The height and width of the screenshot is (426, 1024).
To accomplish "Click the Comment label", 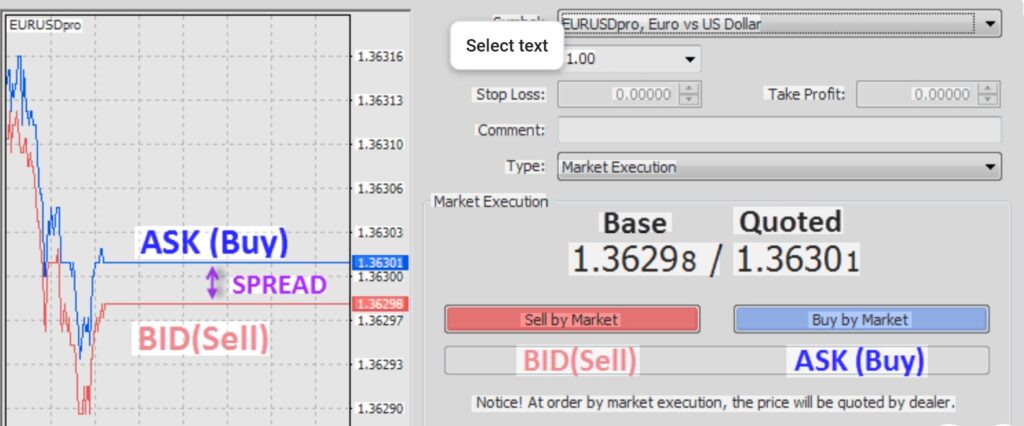I will point(511,130).
